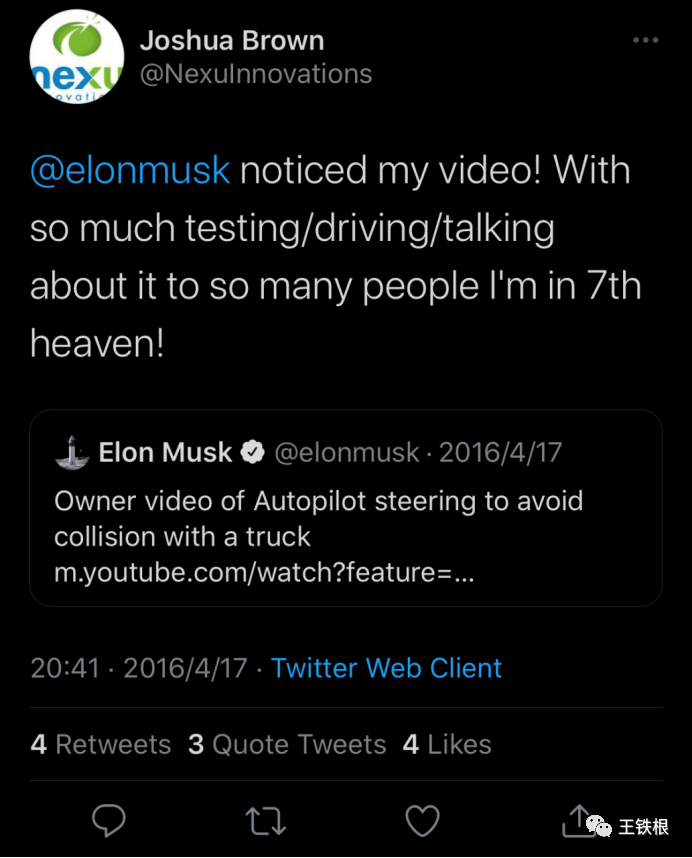Click the Joshua Brown display name
The height and width of the screenshot is (858, 692).
point(232,41)
